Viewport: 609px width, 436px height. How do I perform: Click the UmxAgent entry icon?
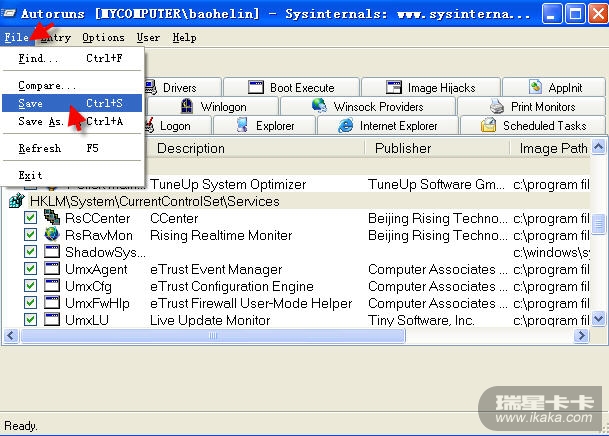52,269
